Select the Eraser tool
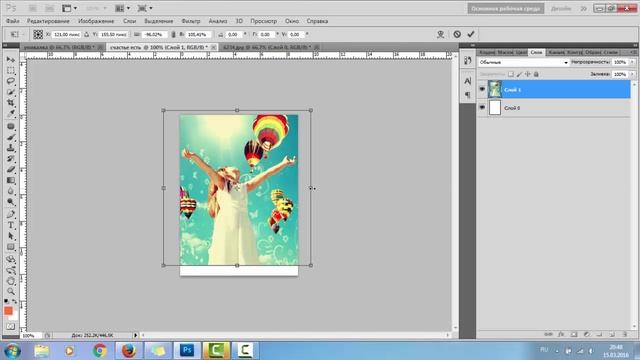Viewport: 640px width, 360px height. [11, 169]
